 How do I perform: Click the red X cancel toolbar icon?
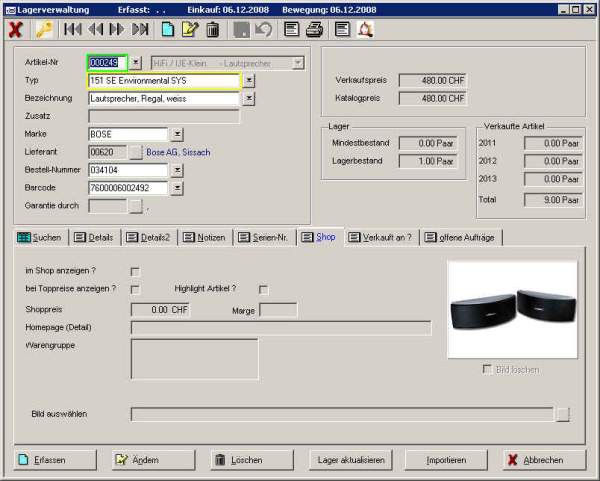[x=15, y=30]
